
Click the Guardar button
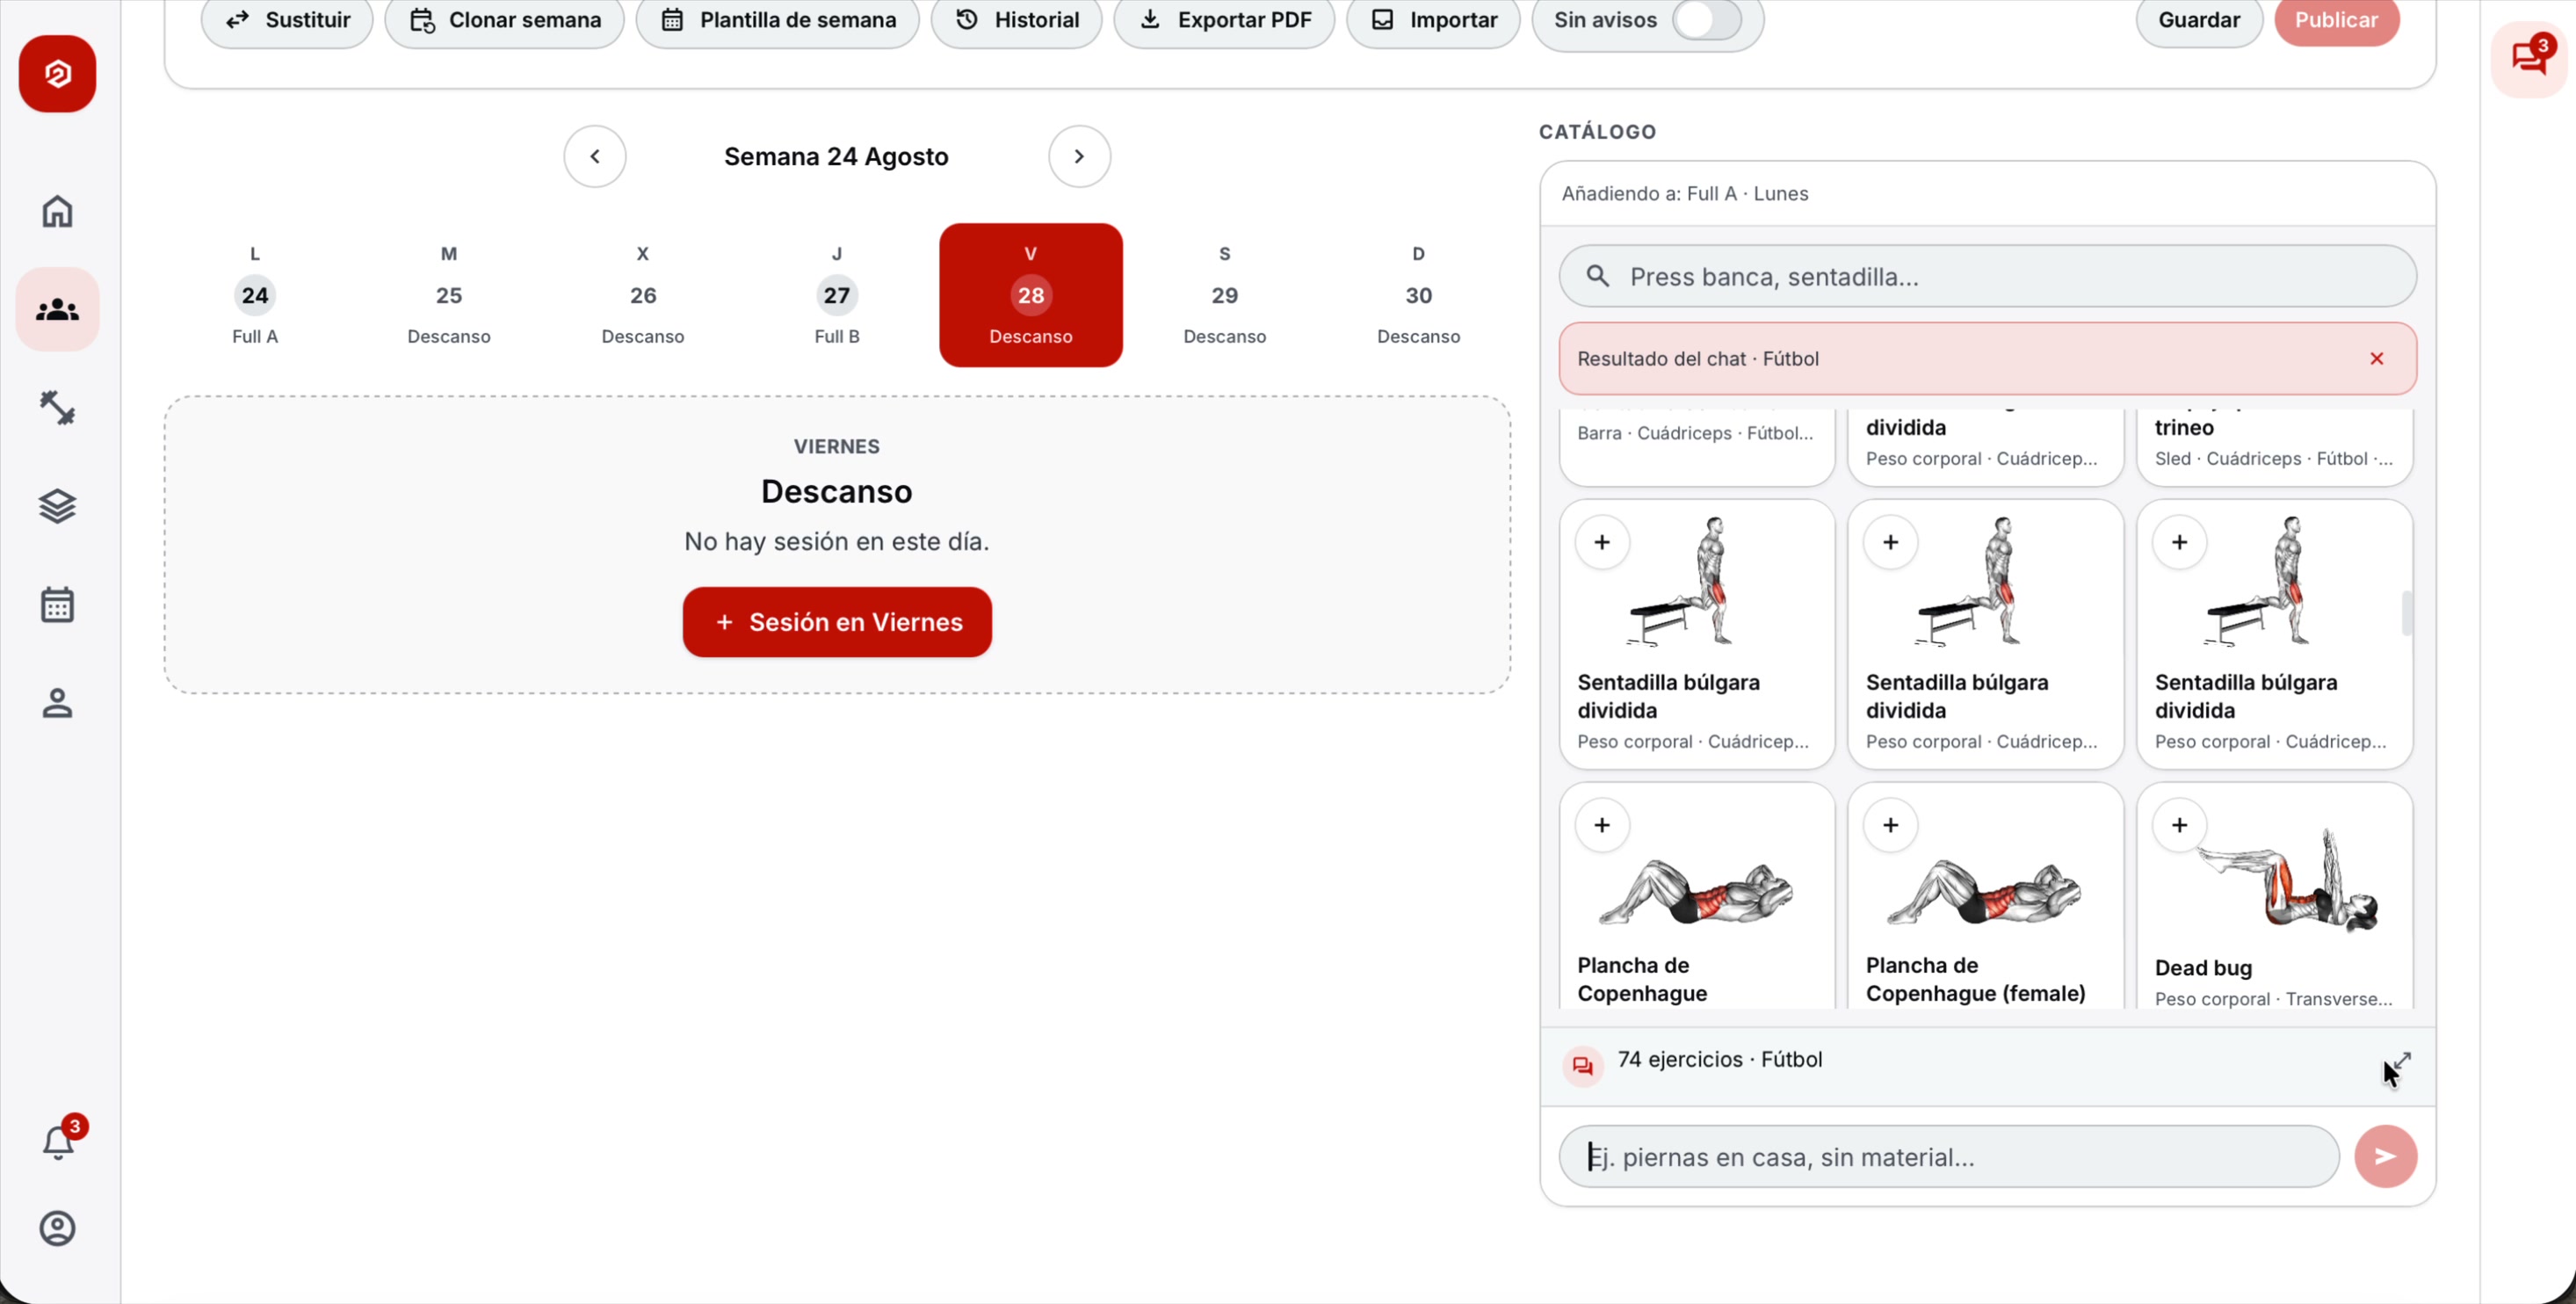[2199, 20]
